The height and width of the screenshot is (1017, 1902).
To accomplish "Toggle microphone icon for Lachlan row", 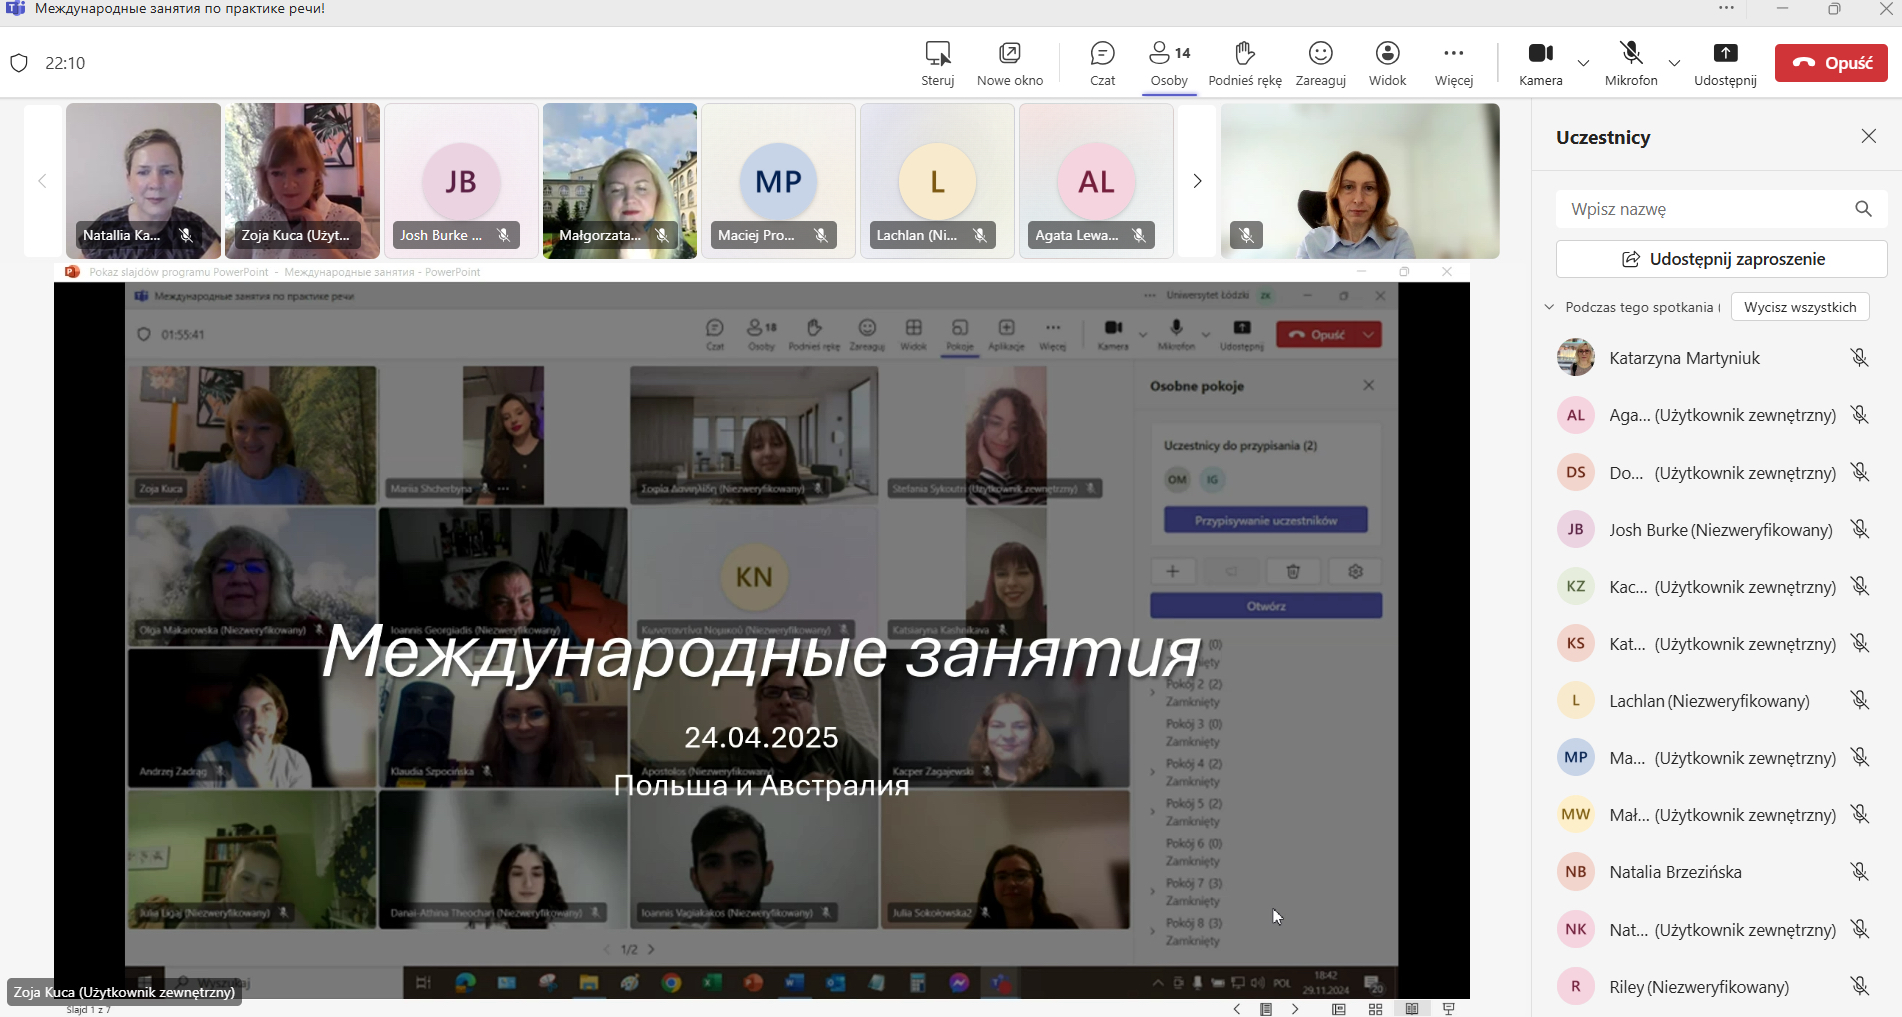I will coord(1859,701).
